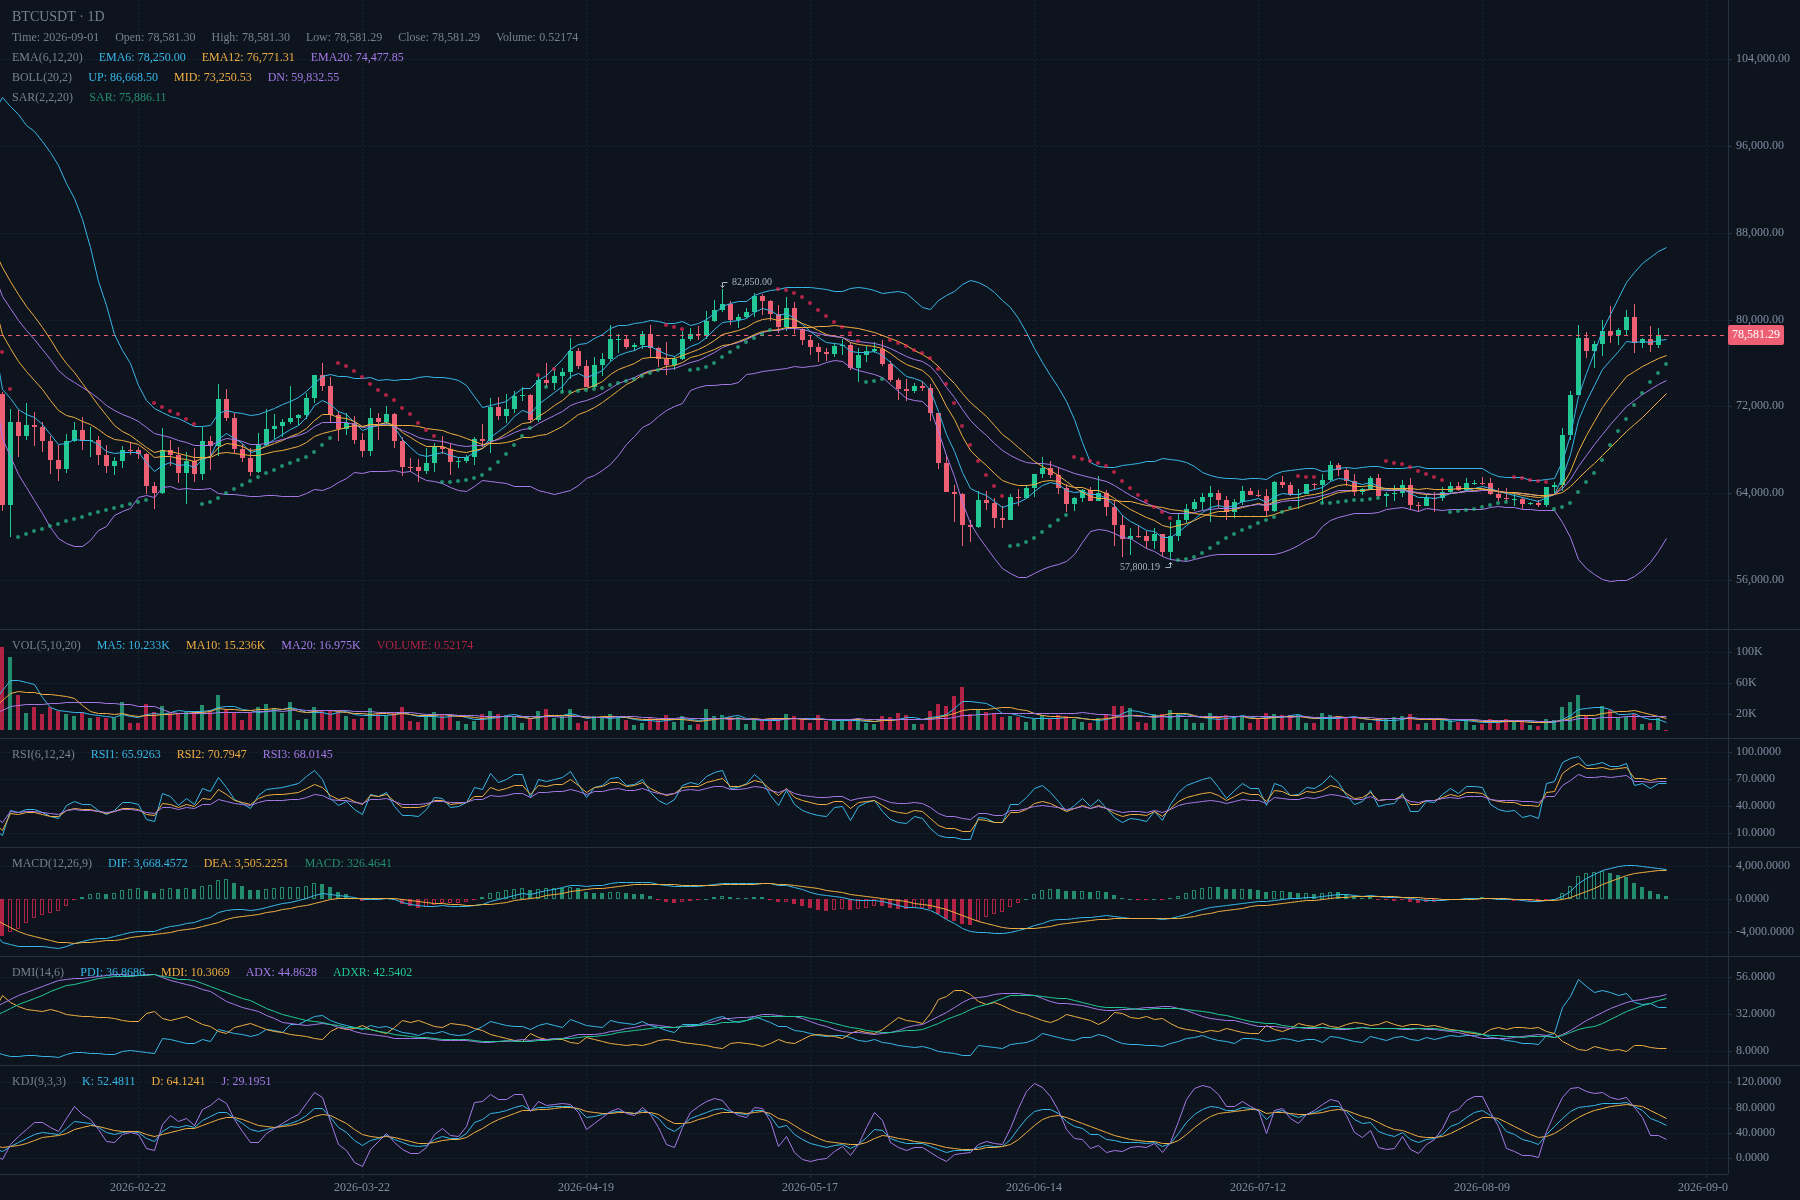Click the DIF: 3,668.4572 value

pyautogui.click(x=148, y=863)
